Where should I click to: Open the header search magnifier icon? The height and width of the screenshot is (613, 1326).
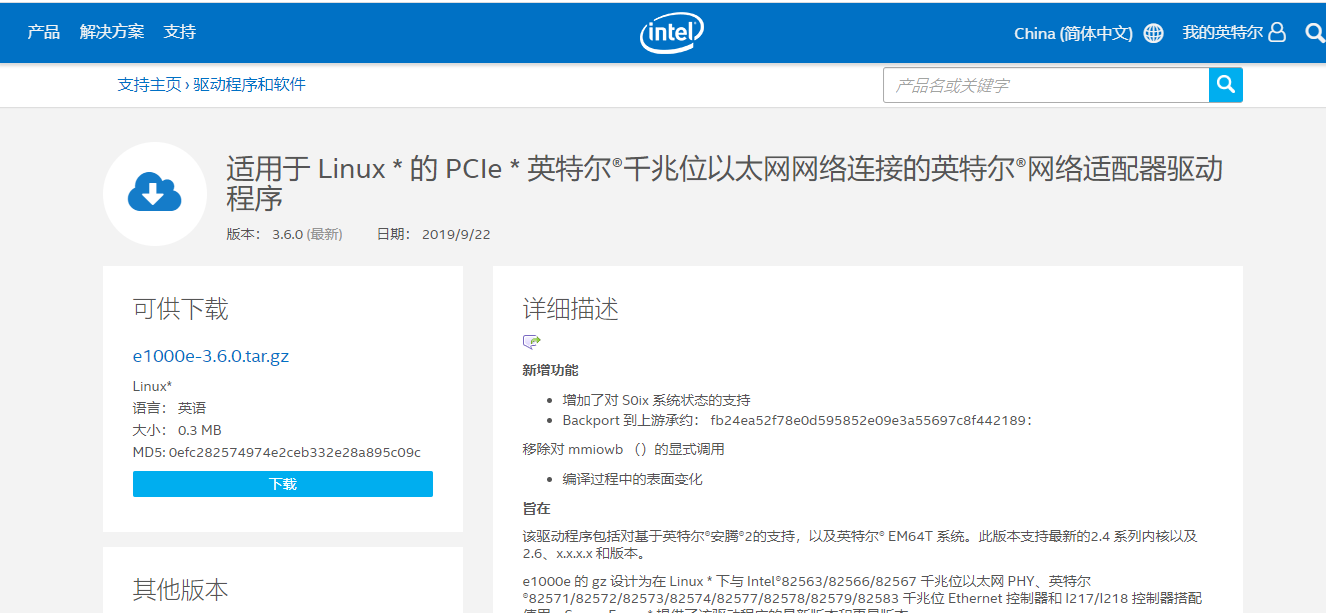tap(1315, 33)
